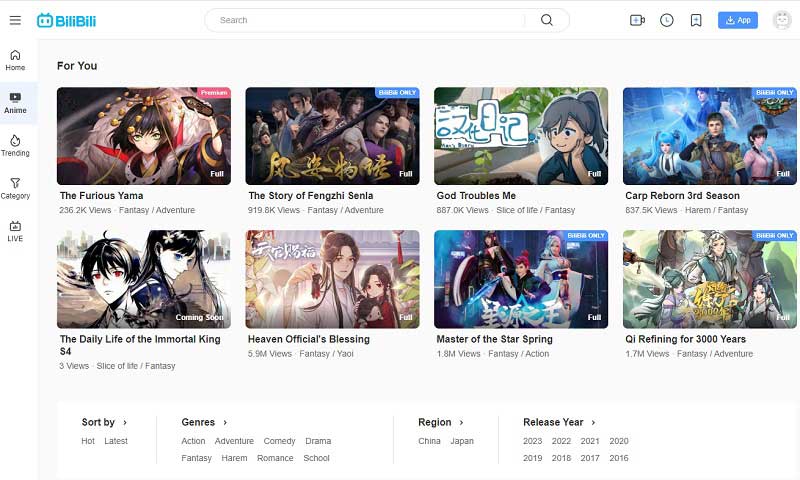Viewport: 800px width, 480px height.
Task: Select release year 2023
Action: [x=533, y=441]
